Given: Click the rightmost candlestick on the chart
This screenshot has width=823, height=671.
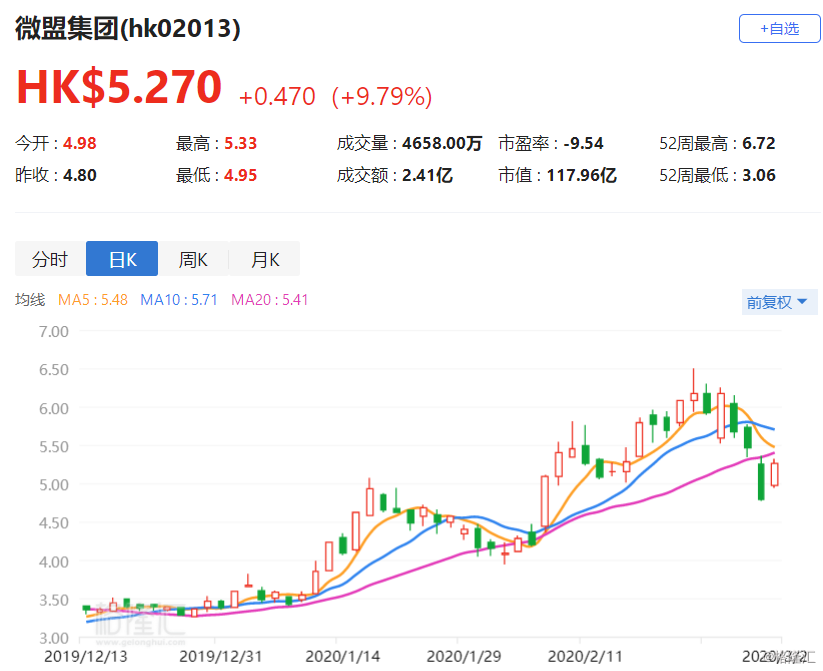Looking at the screenshot, I should pyautogui.click(x=774, y=473).
